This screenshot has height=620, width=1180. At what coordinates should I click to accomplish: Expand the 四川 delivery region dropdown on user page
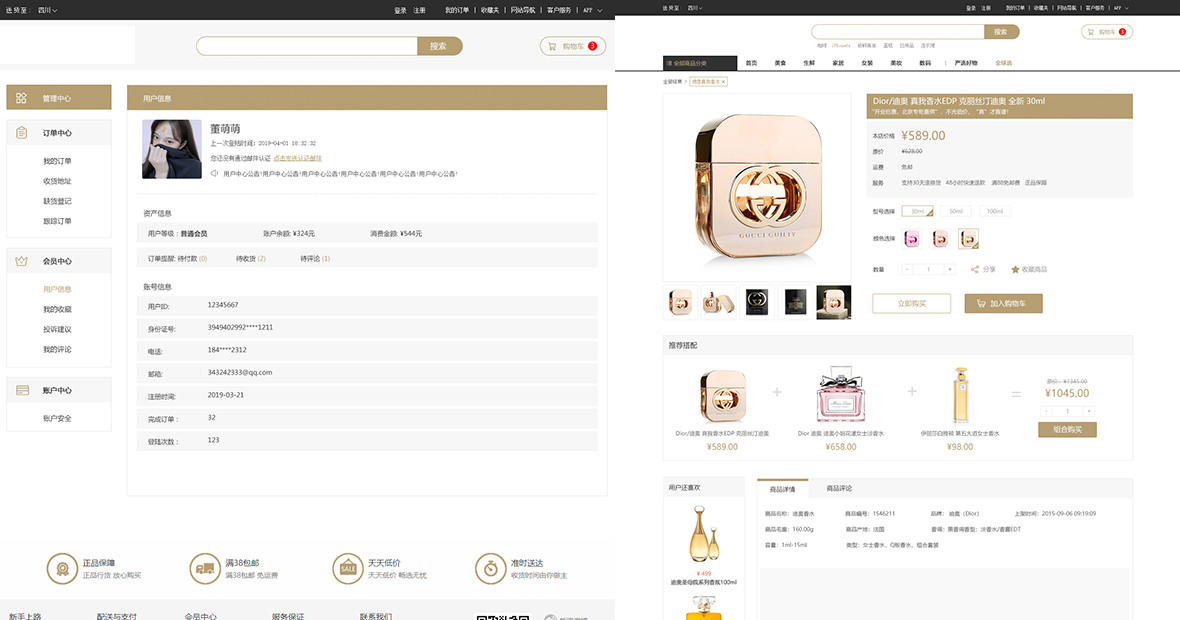(x=47, y=11)
